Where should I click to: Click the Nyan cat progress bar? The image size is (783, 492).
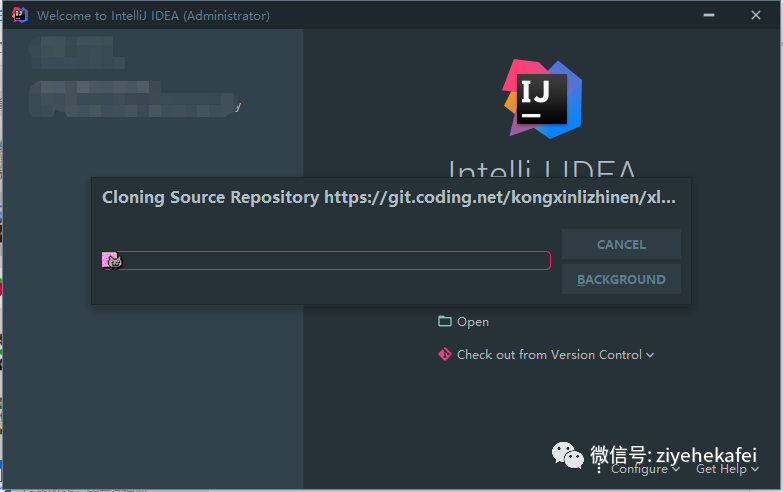(x=326, y=260)
